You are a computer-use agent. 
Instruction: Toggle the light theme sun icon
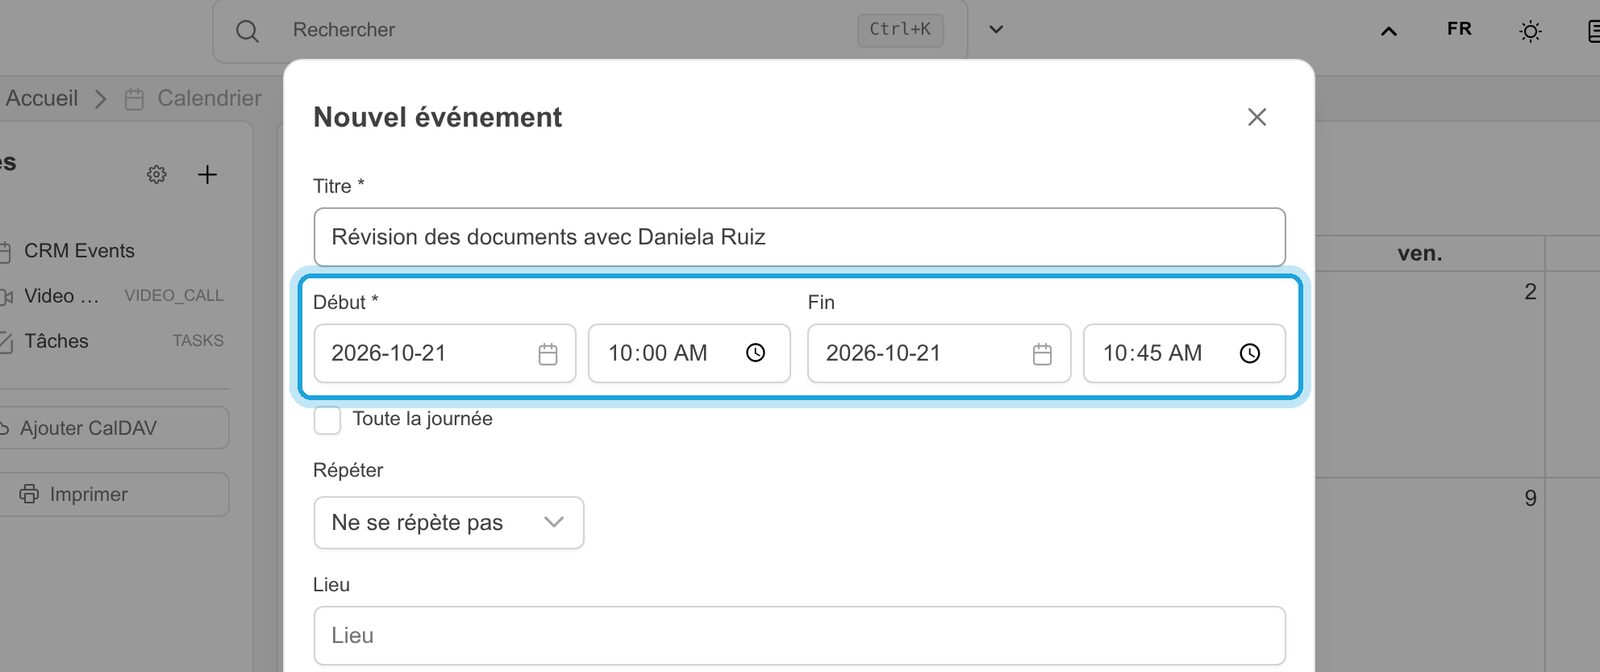pyautogui.click(x=1530, y=31)
